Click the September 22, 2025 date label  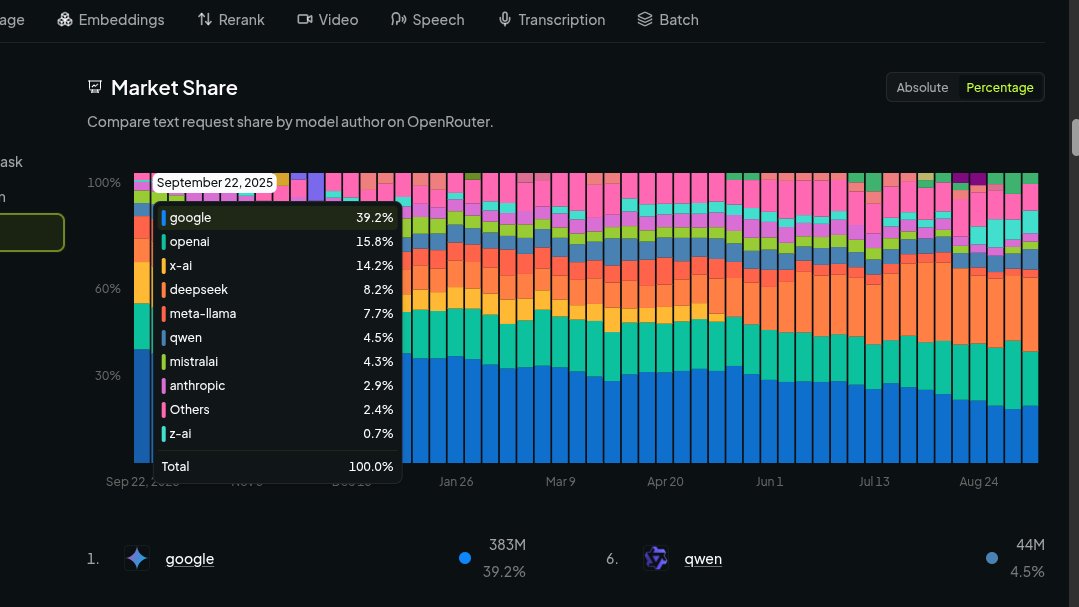click(x=215, y=182)
